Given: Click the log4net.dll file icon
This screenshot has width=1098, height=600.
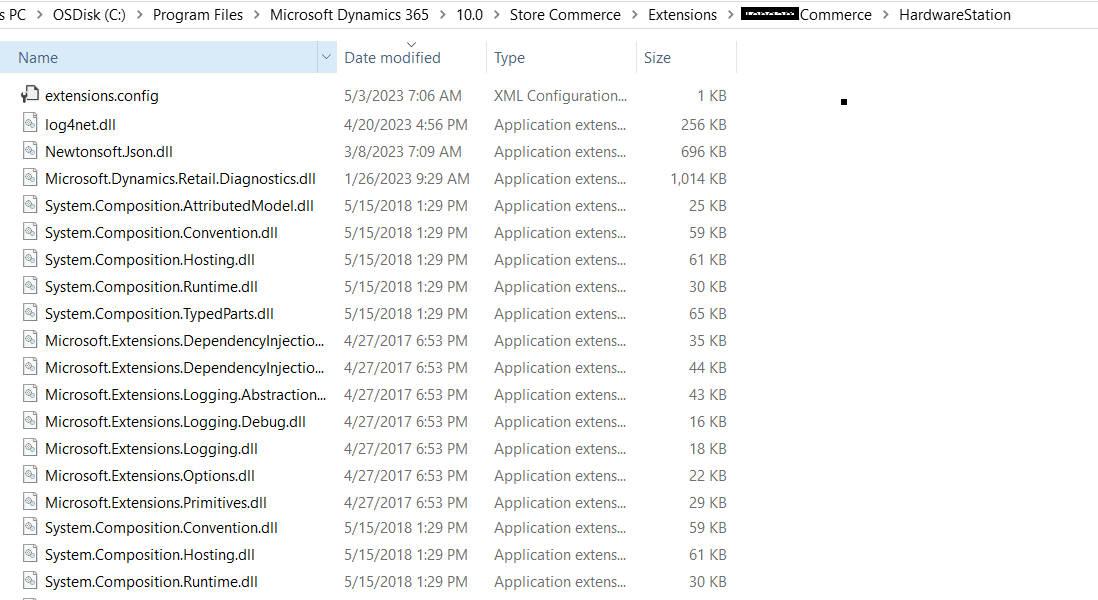Looking at the screenshot, I should coord(29,123).
